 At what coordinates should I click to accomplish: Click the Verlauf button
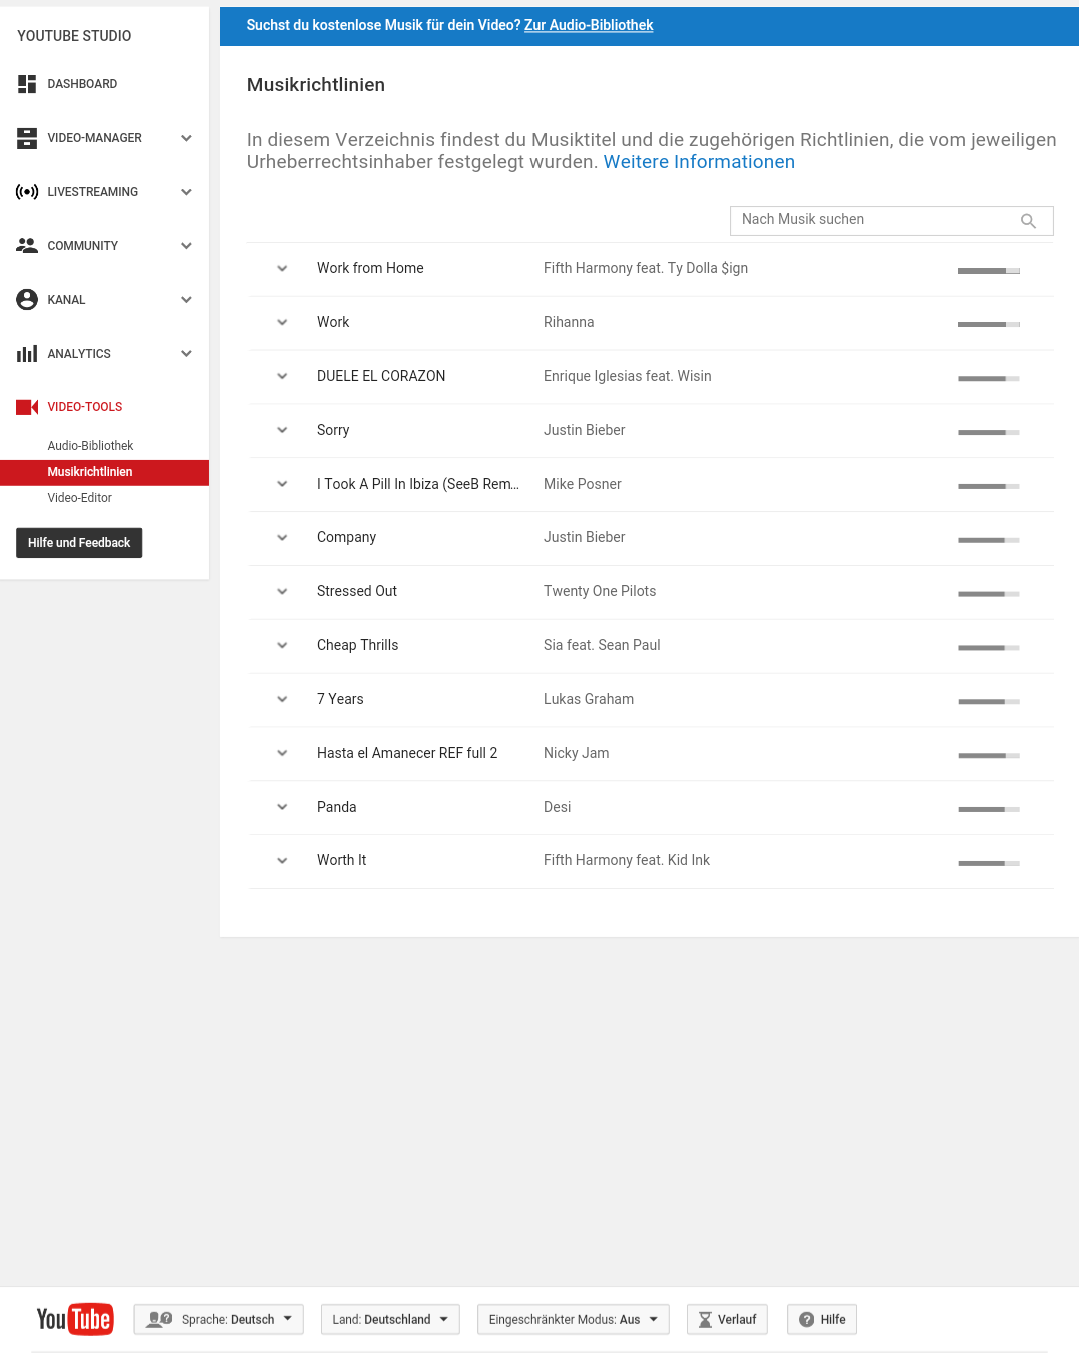(727, 1319)
